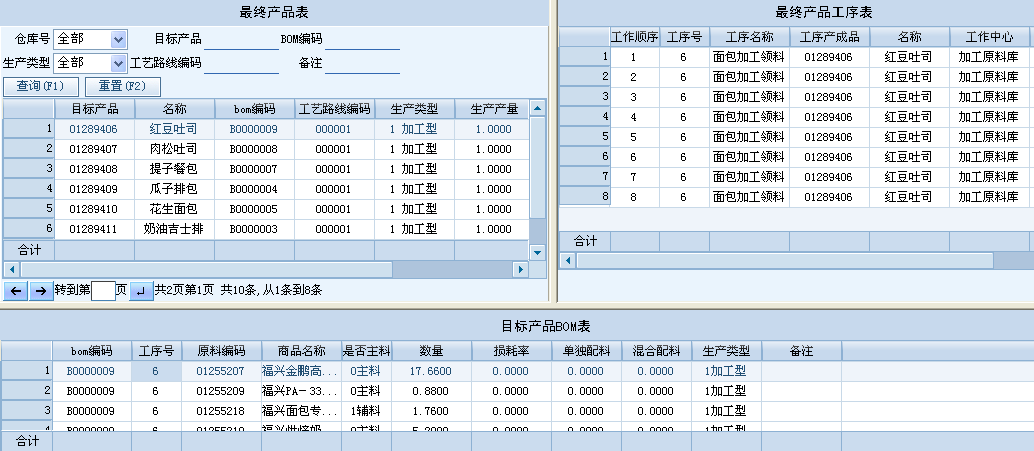Click raw material code 01255209
Image resolution: width=1034 pixels, height=451 pixels.
coord(222,391)
